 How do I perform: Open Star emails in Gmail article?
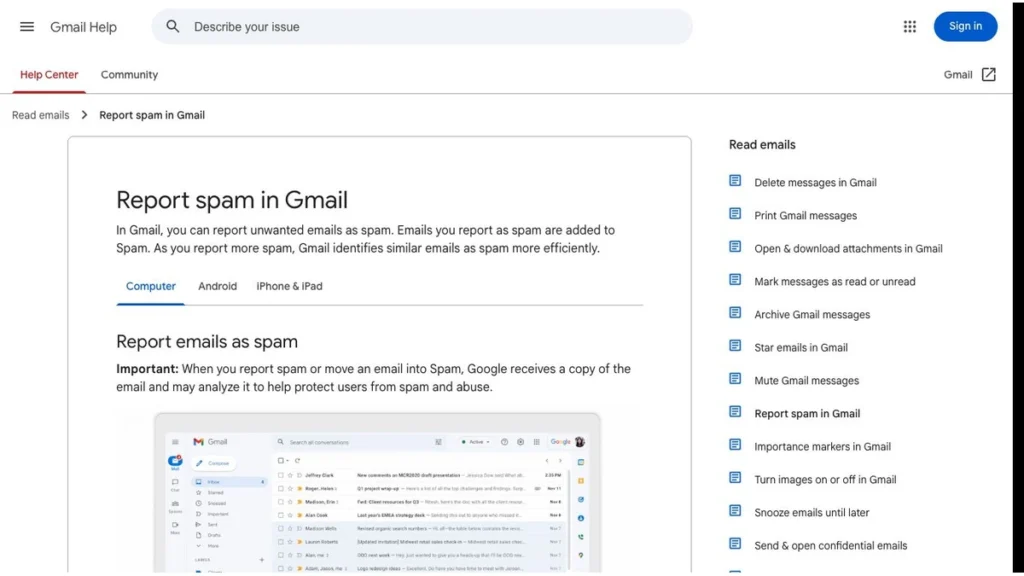(801, 347)
